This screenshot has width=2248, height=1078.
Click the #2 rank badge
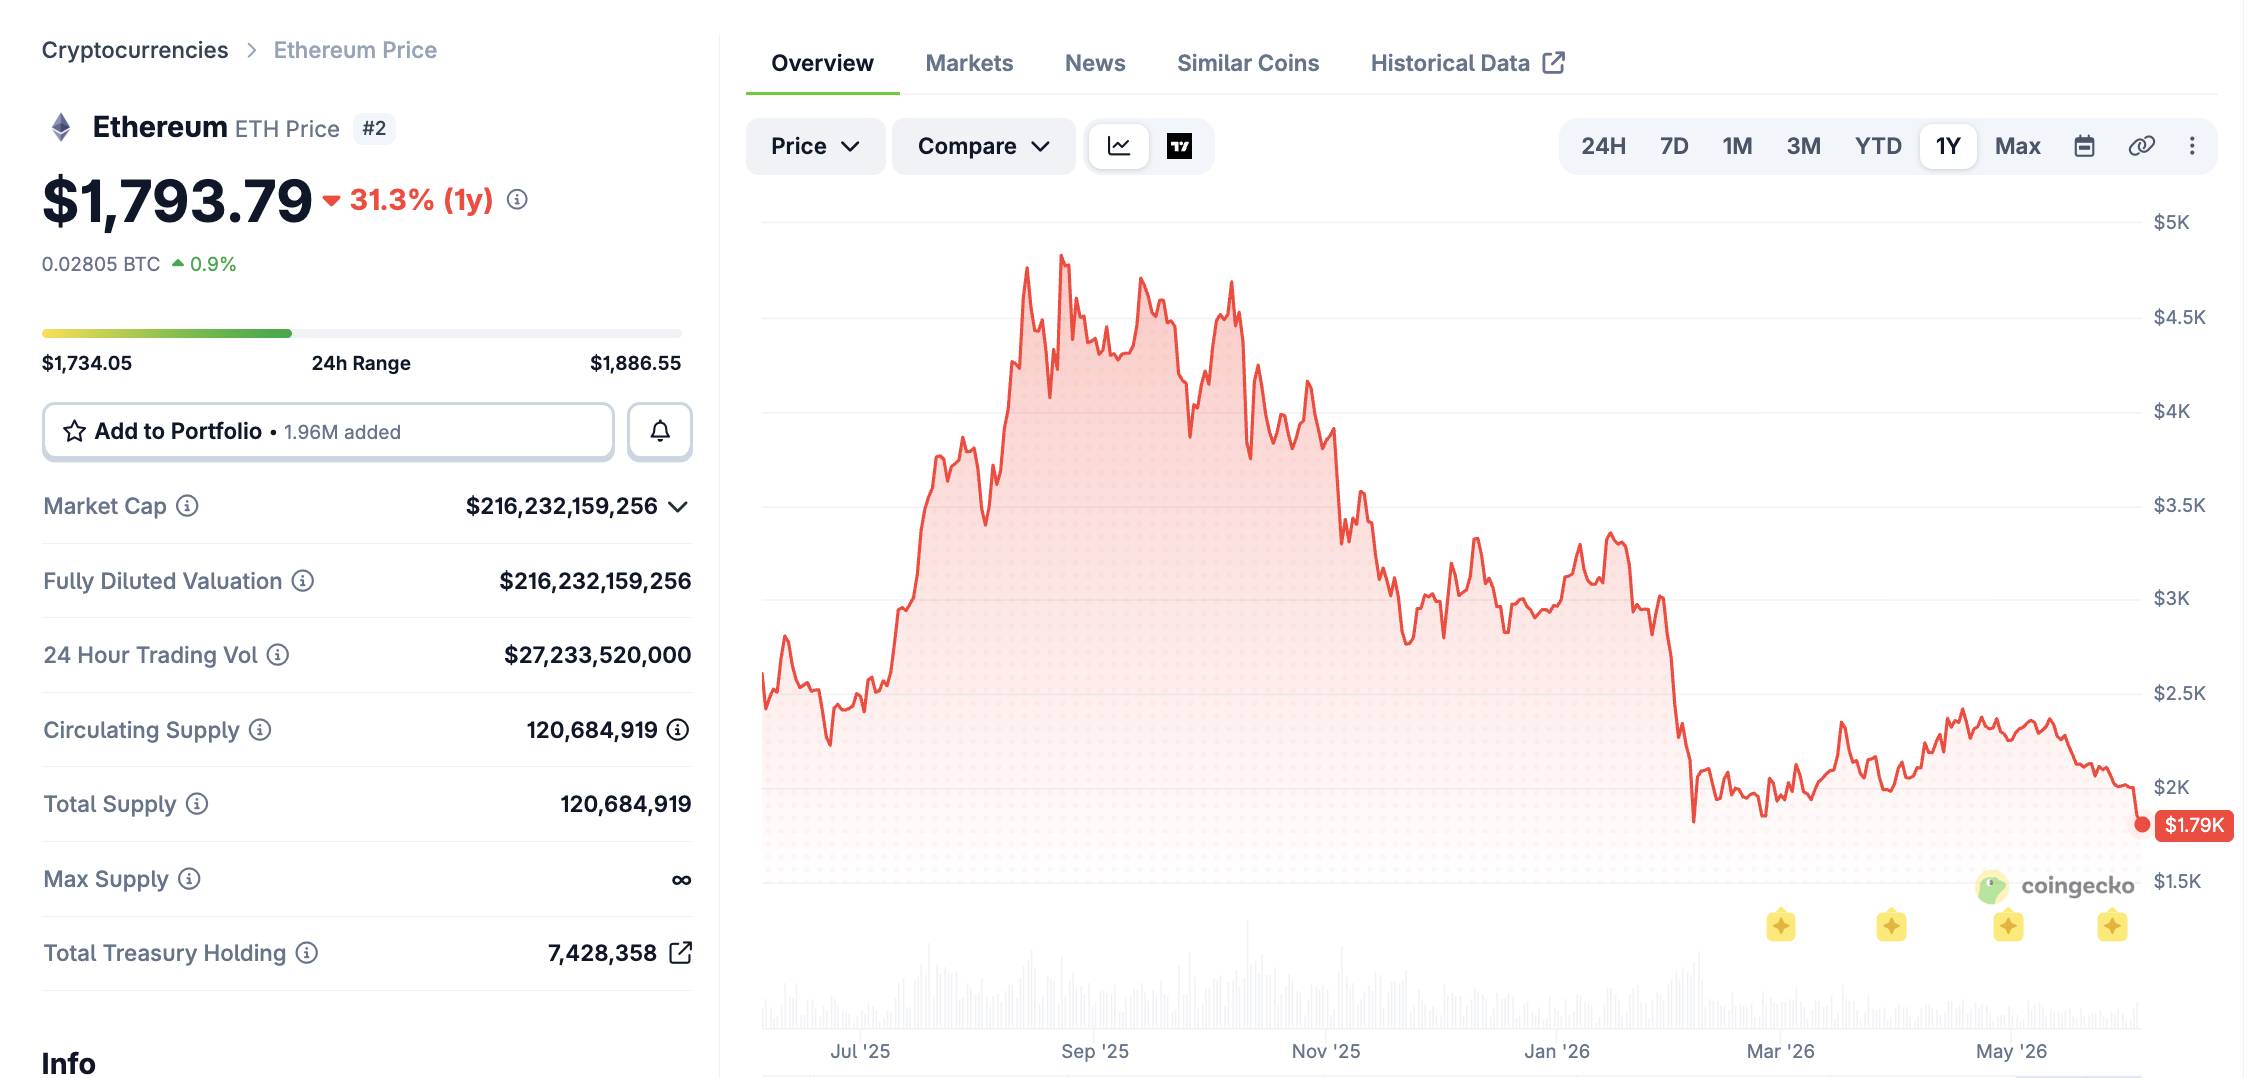coord(374,129)
